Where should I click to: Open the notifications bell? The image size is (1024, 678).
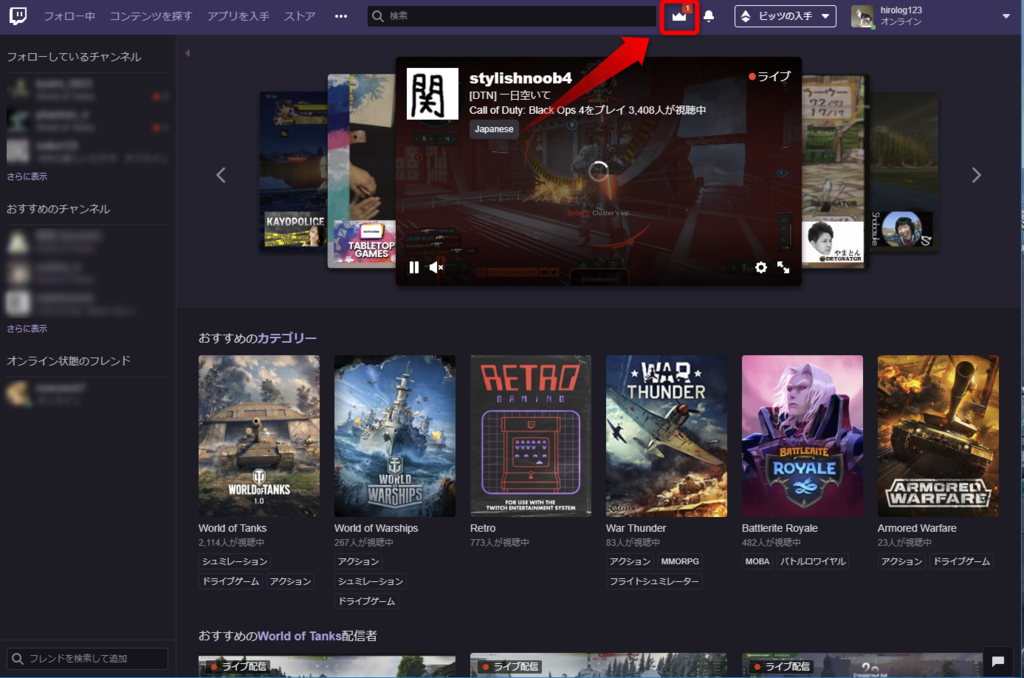click(709, 16)
